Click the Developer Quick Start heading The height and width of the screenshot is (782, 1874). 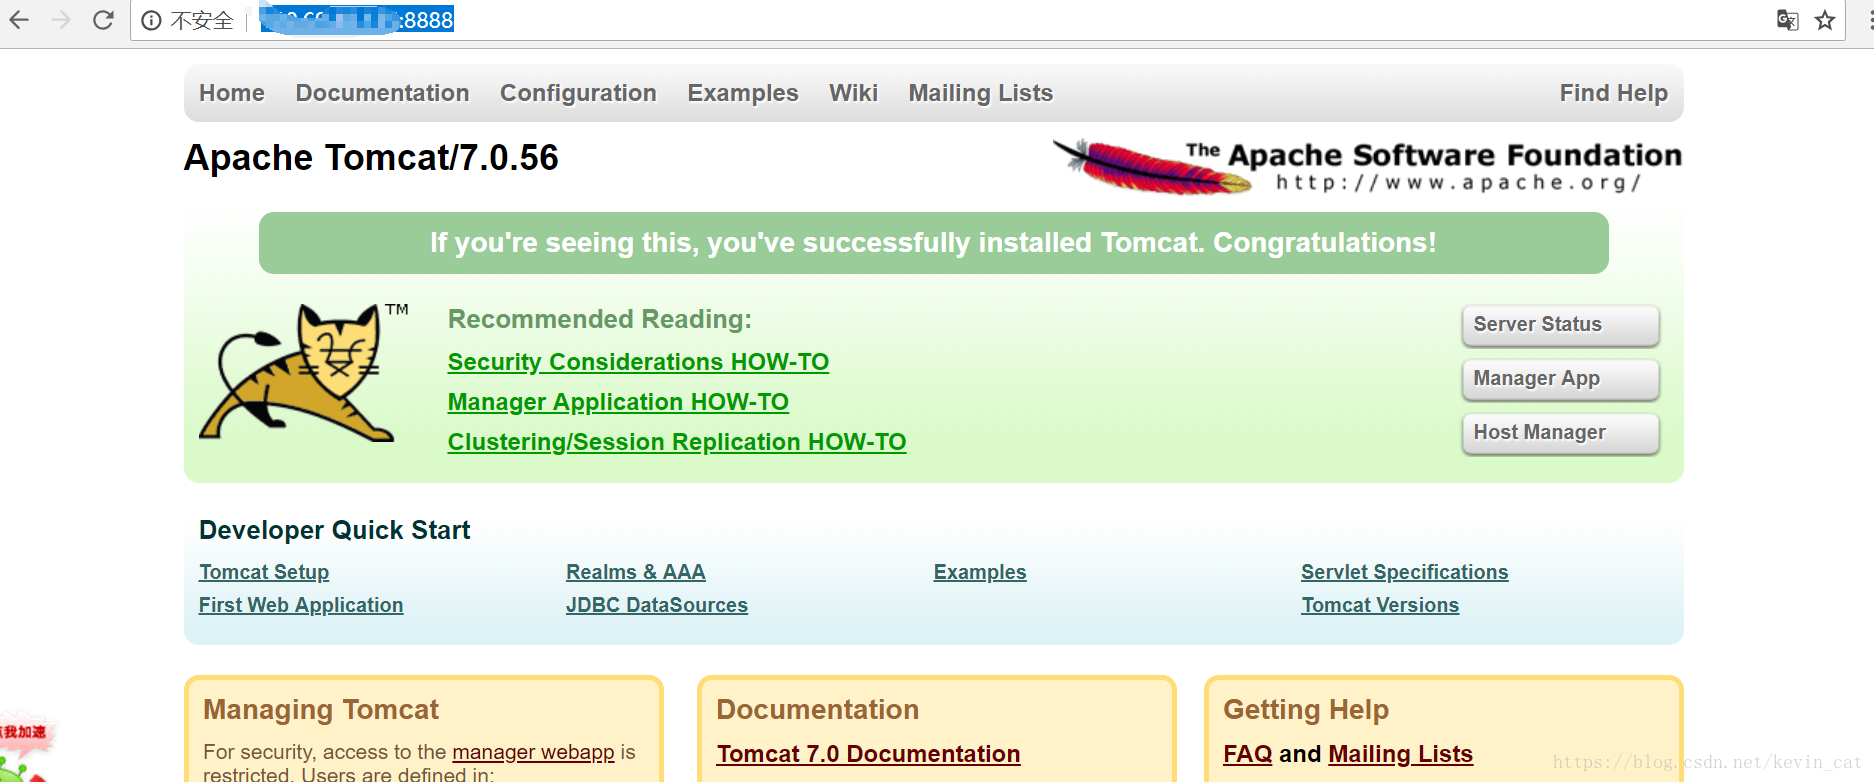click(334, 530)
